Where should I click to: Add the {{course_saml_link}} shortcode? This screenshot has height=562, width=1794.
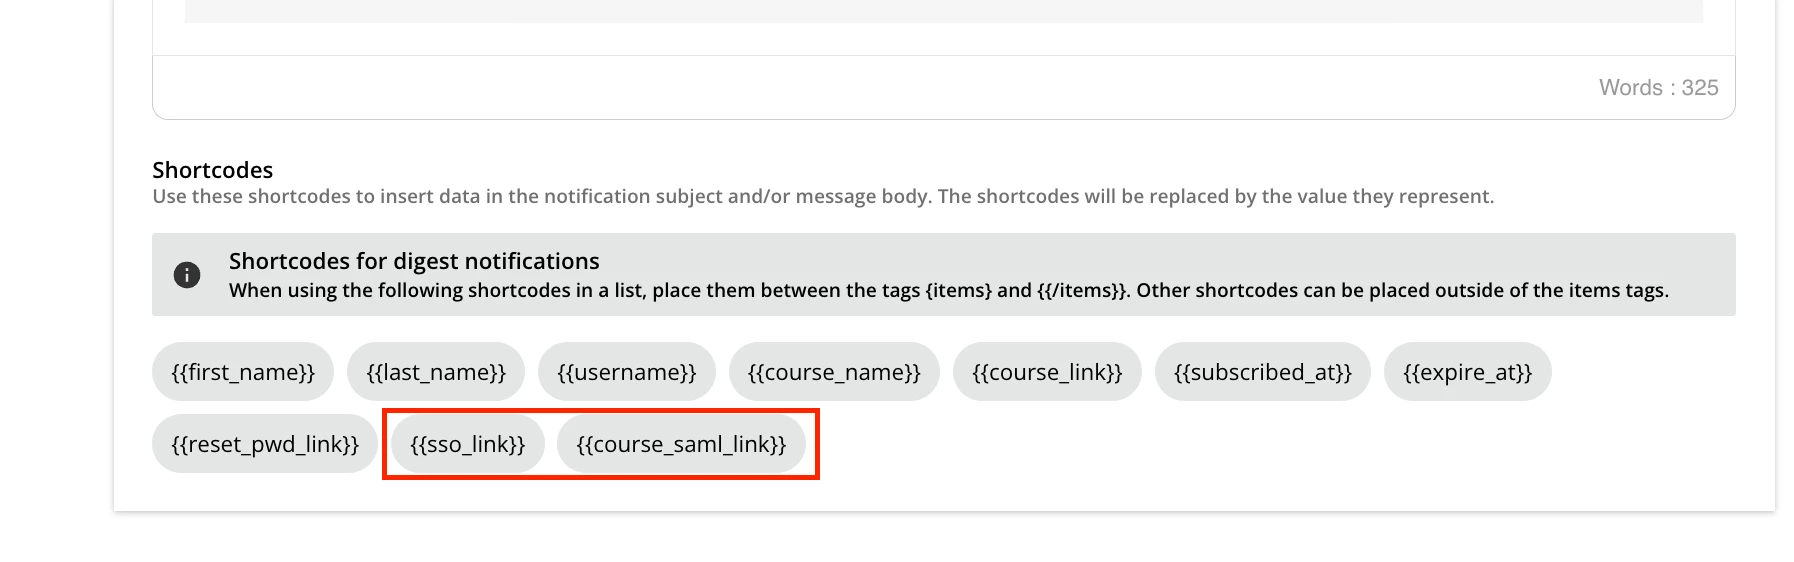(681, 444)
